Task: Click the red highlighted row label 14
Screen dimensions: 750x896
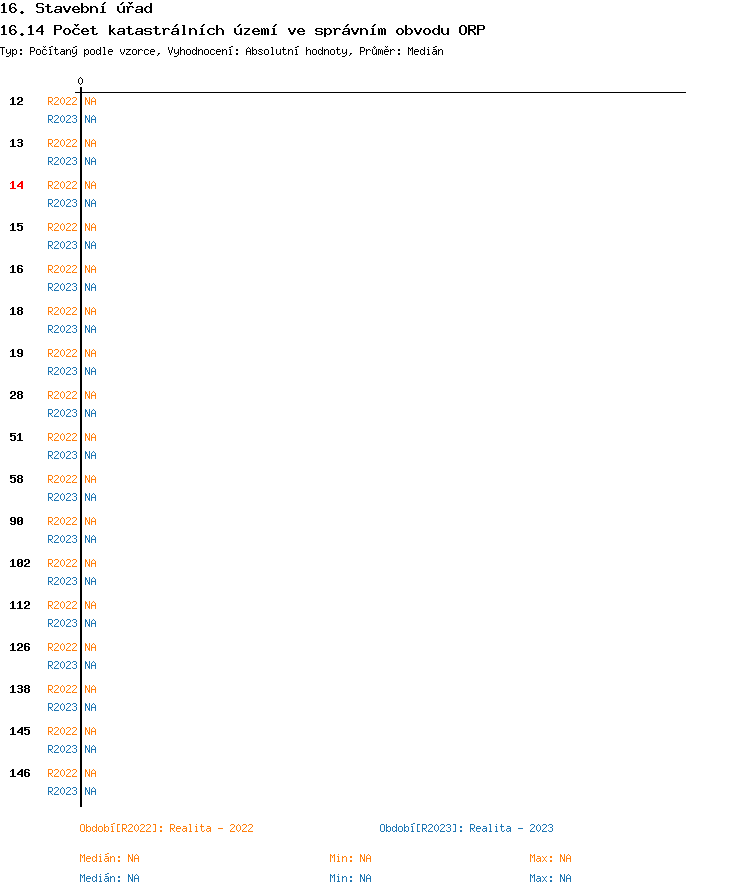Action: (x=17, y=185)
